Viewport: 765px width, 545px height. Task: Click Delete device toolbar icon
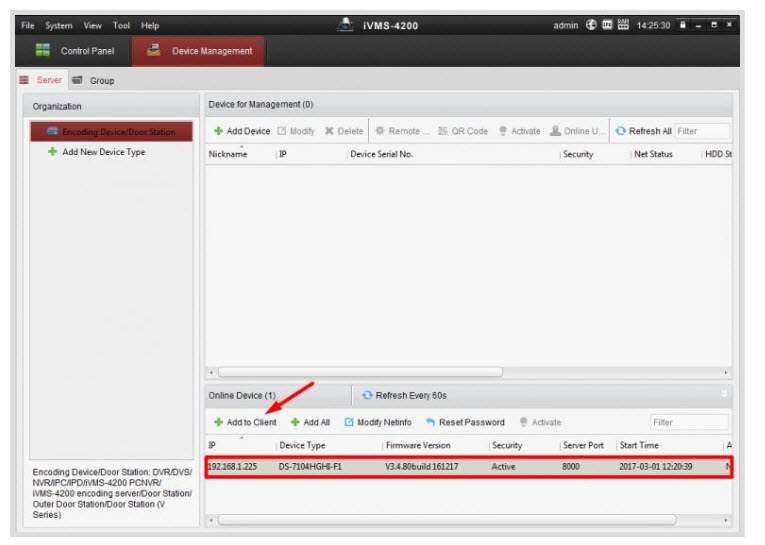pyautogui.click(x=343, y=131)
